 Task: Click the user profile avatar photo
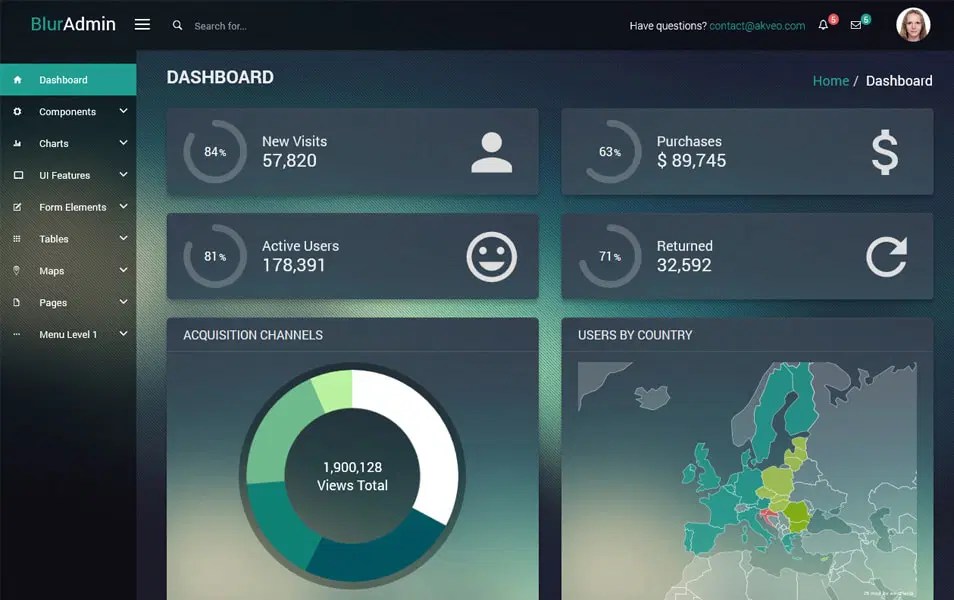913,24
